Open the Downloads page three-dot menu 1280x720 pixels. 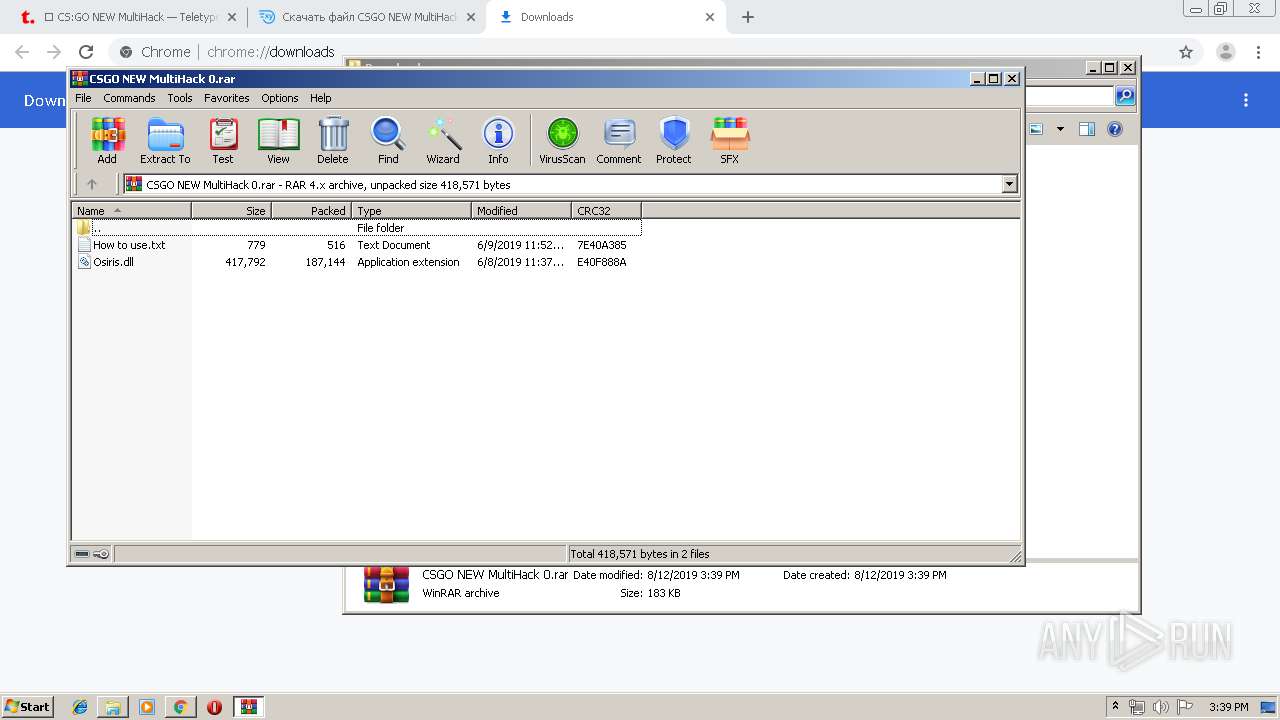(x=1246, y=100)
